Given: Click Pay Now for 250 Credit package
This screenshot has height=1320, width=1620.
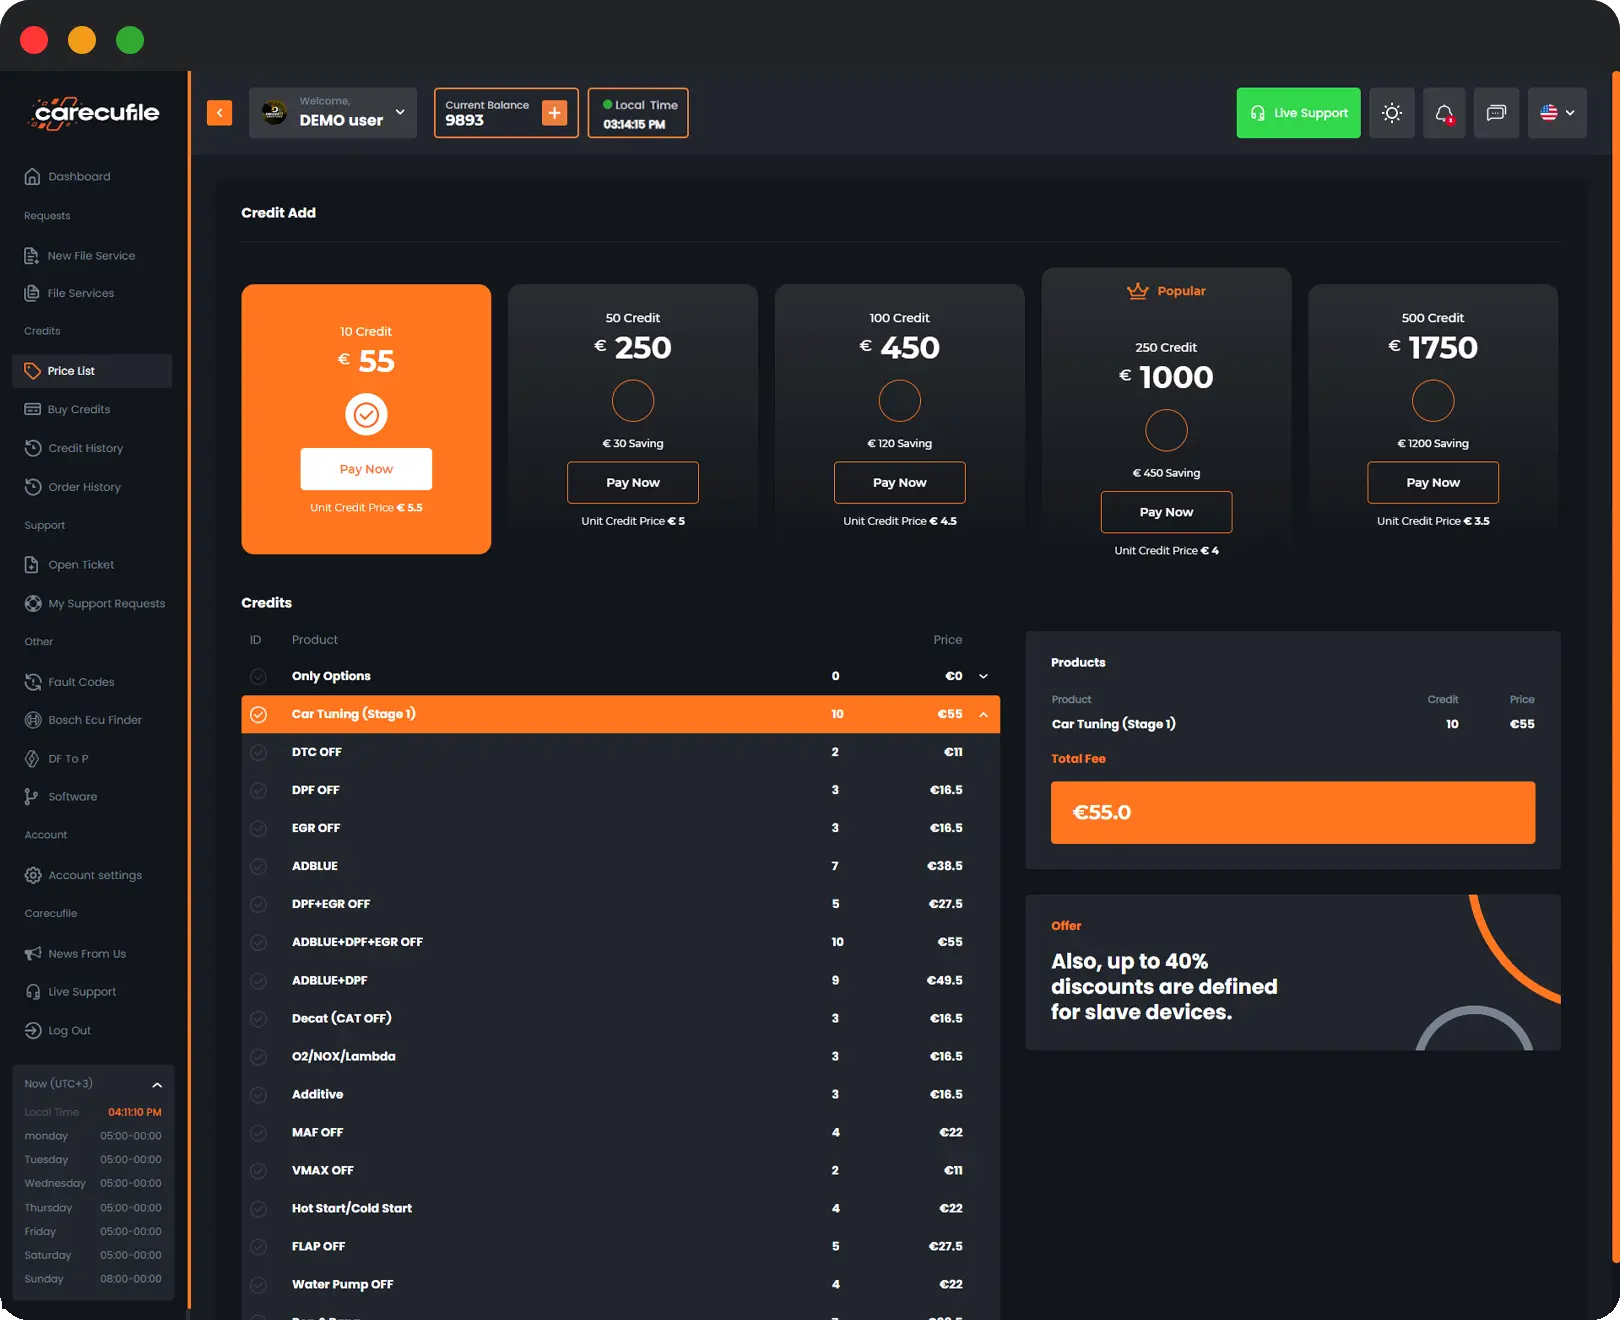Looking at the screenshot, I should (x=1166, y=512).
